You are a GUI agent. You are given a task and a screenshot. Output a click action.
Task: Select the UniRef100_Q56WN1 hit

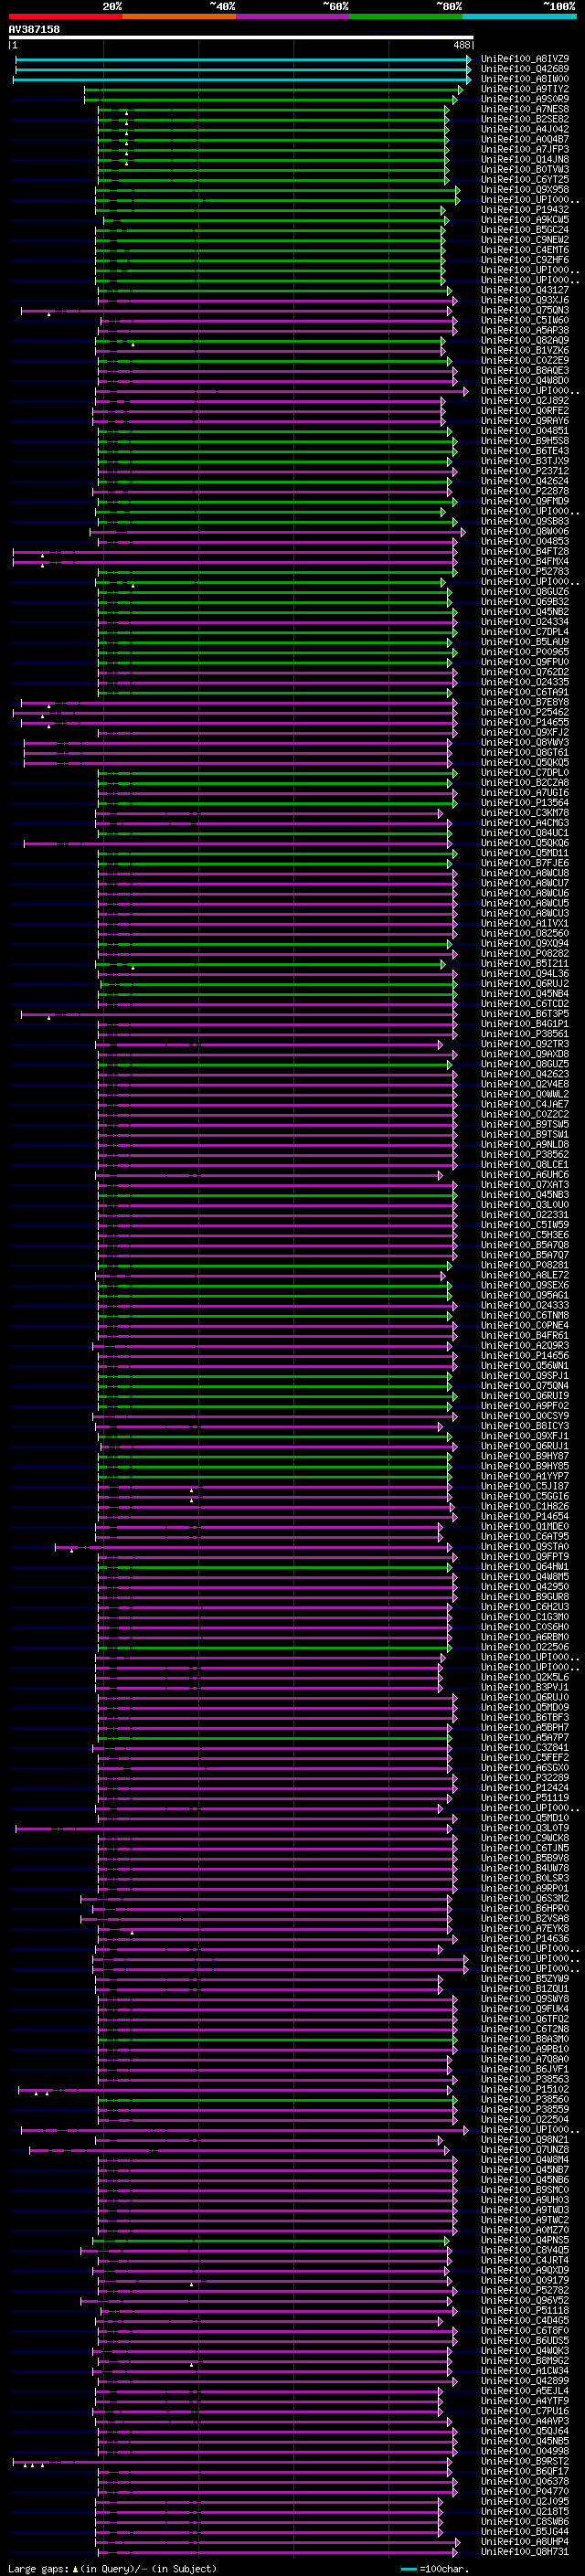tap(525, 1365)
